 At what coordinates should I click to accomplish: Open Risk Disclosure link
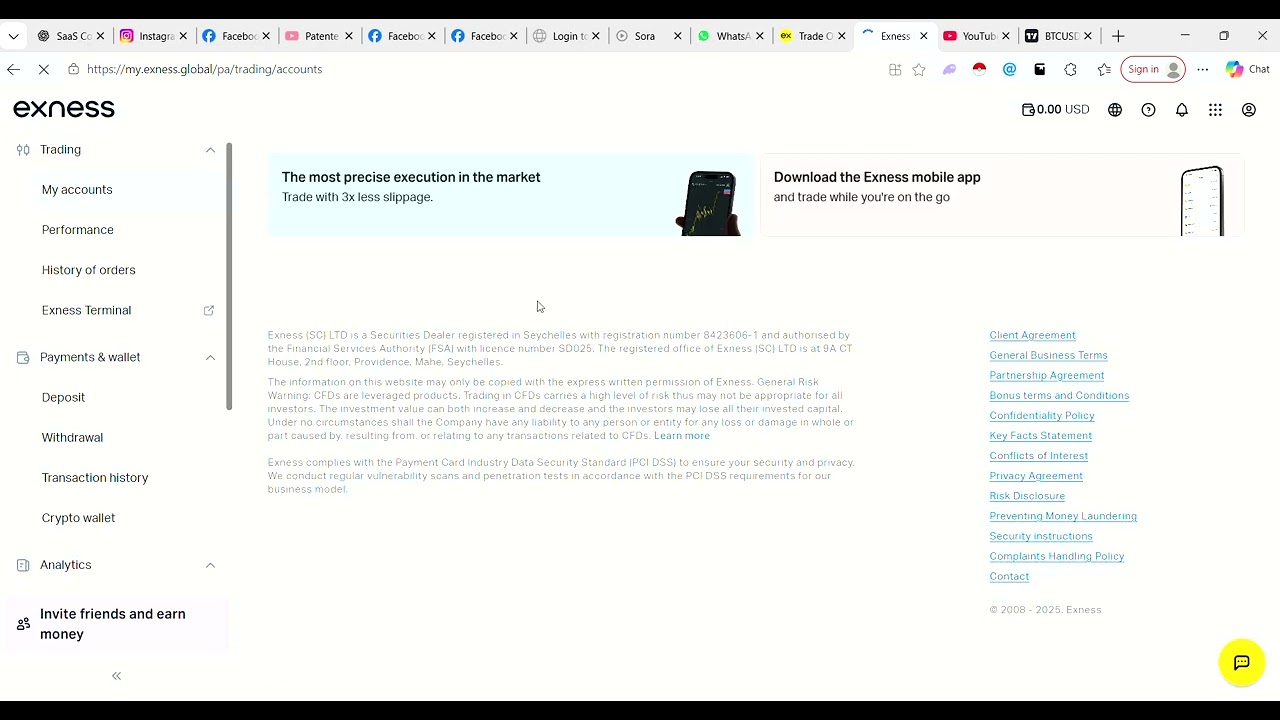click(x=1027, y=496)
